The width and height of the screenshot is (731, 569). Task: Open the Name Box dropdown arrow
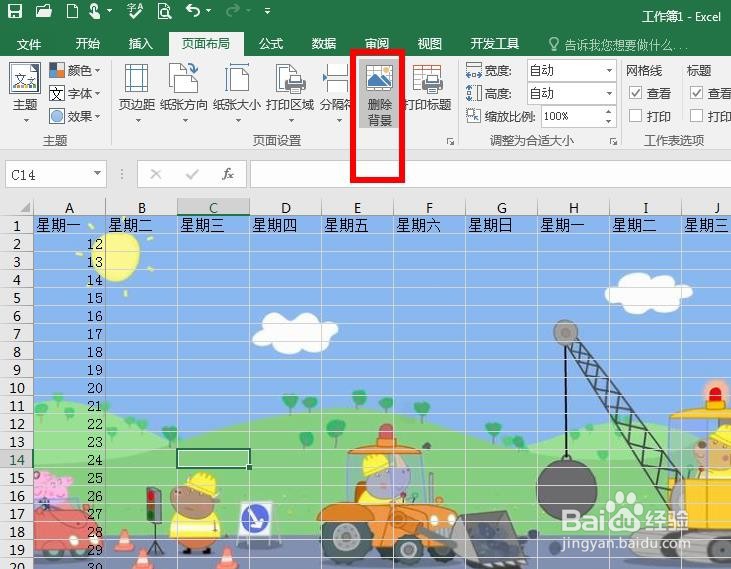[x=97, y=174]
